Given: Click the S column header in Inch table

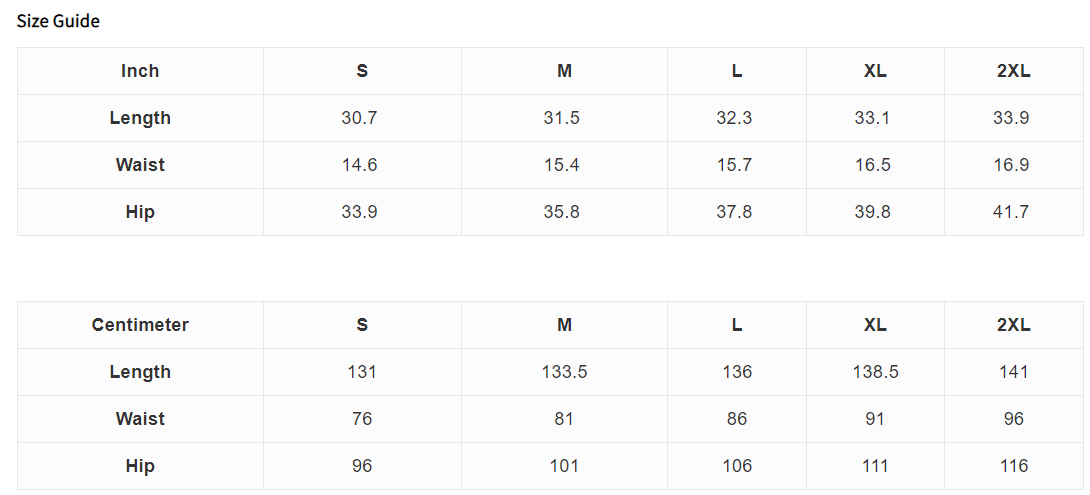Looking at the screenshot, I should click(362, 71).
